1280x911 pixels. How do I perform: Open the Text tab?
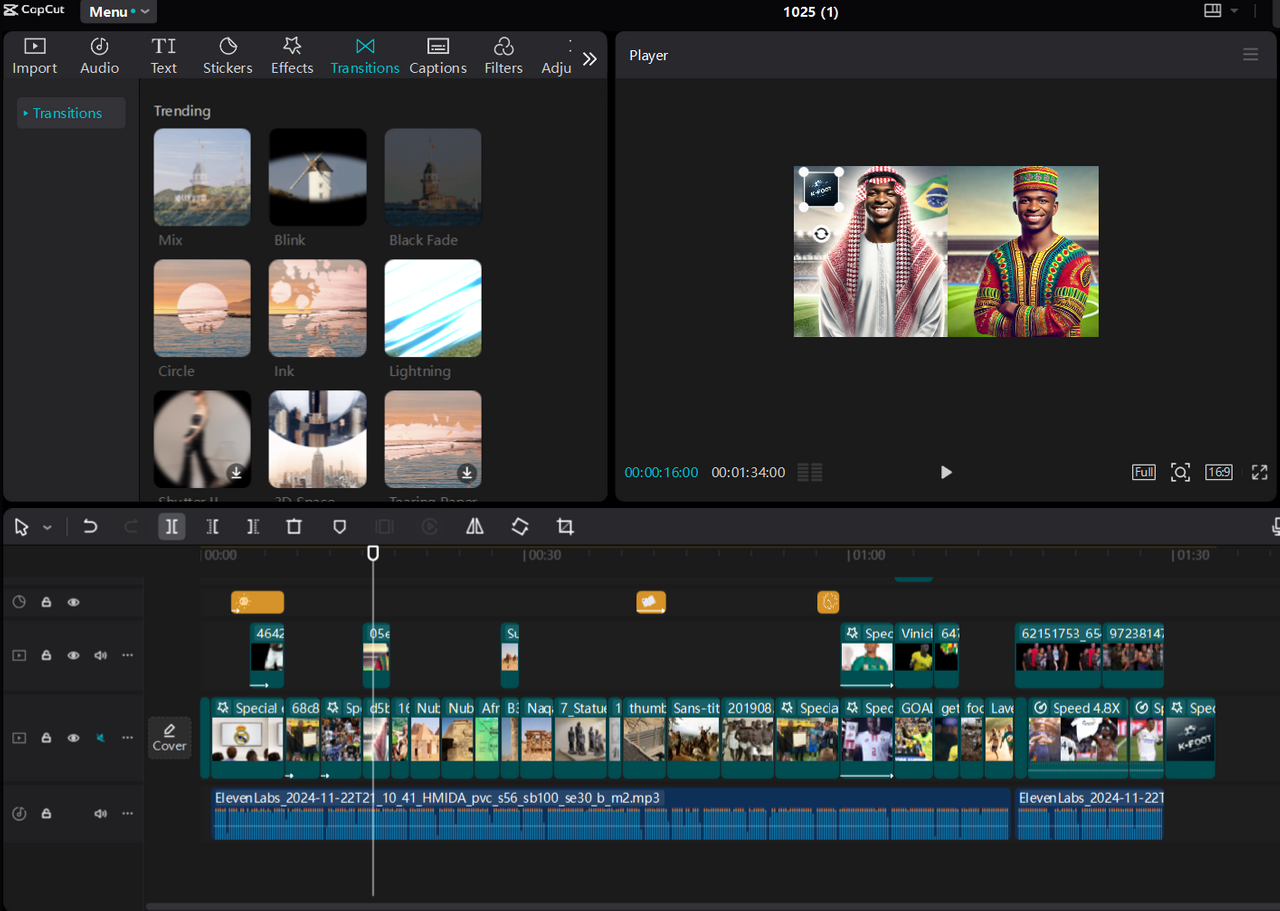(x=164, y=56)
